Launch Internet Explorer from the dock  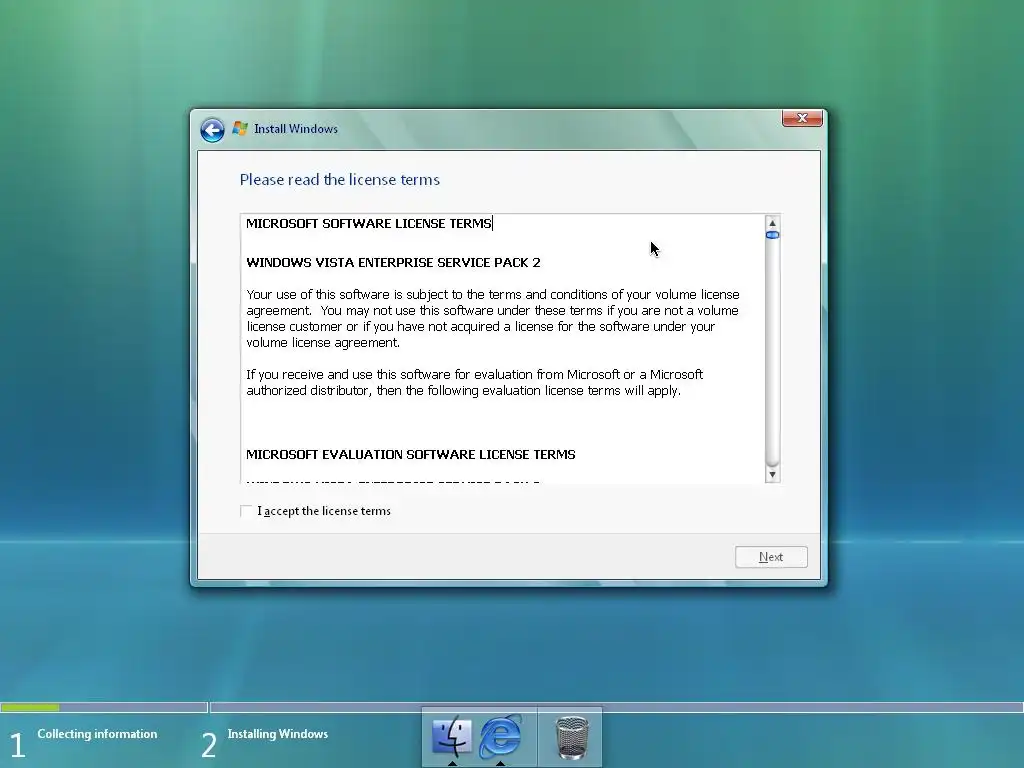[500, 736]
